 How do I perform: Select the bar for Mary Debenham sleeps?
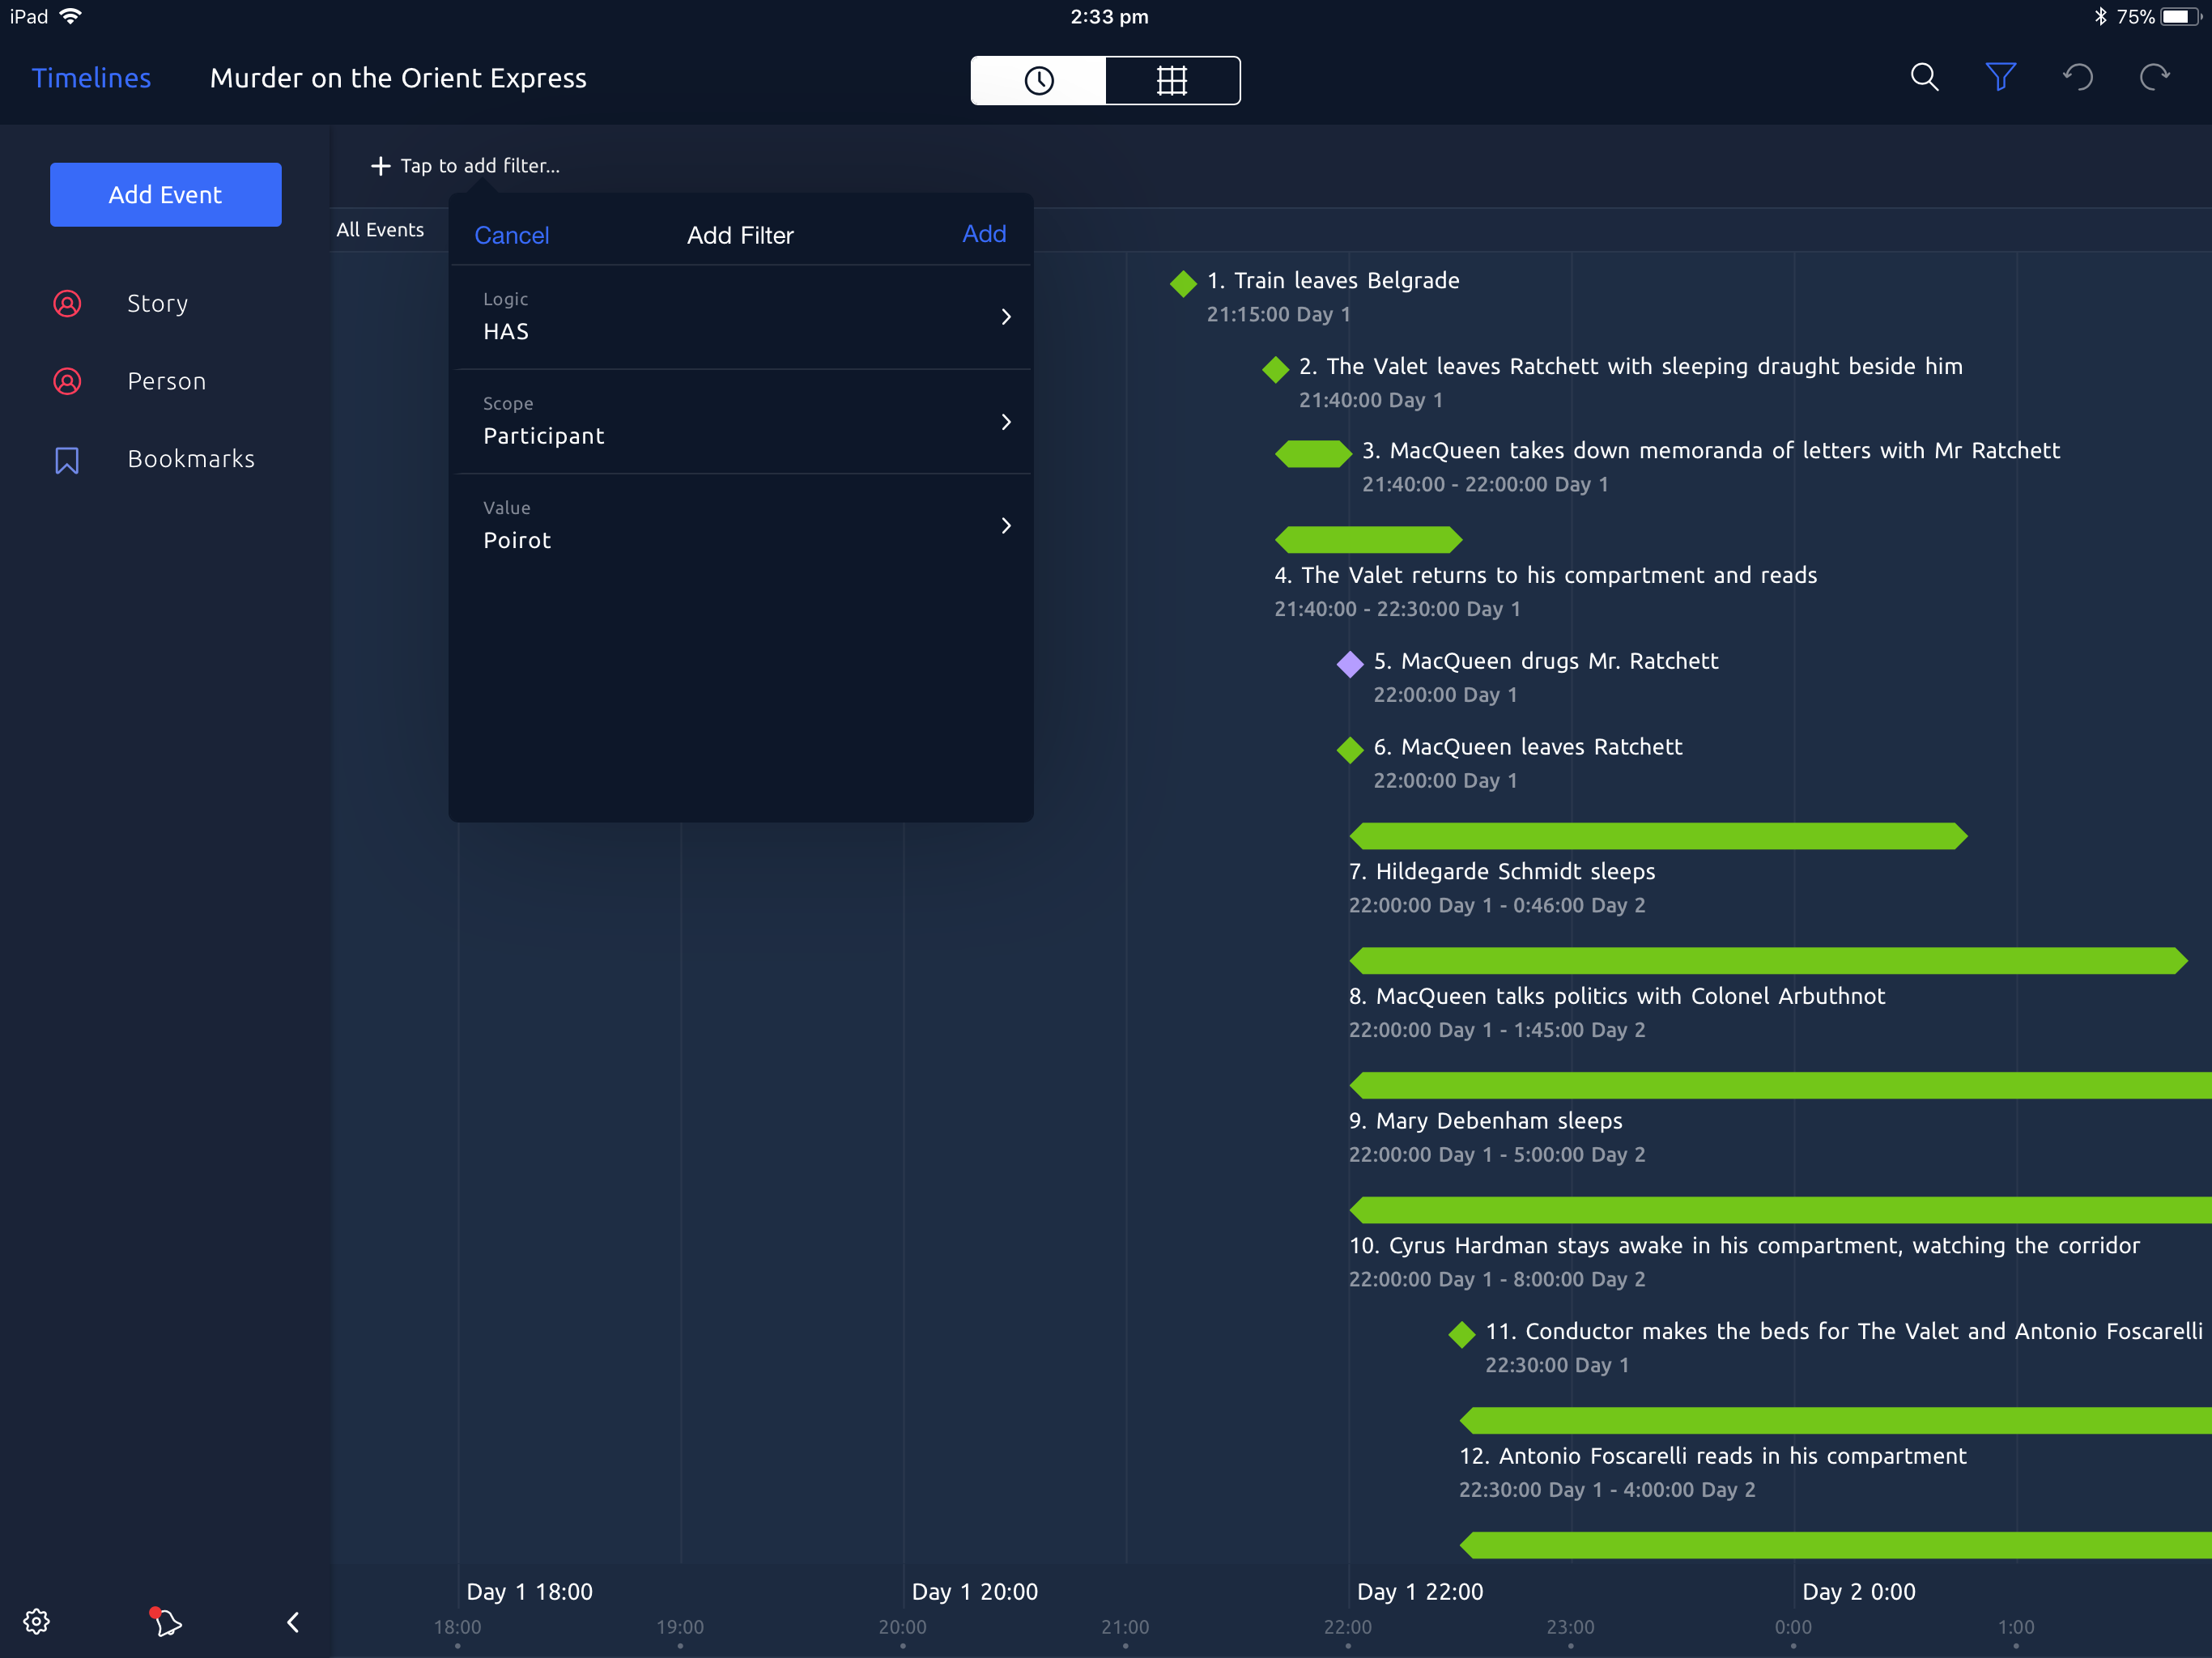[1780, 1086]
